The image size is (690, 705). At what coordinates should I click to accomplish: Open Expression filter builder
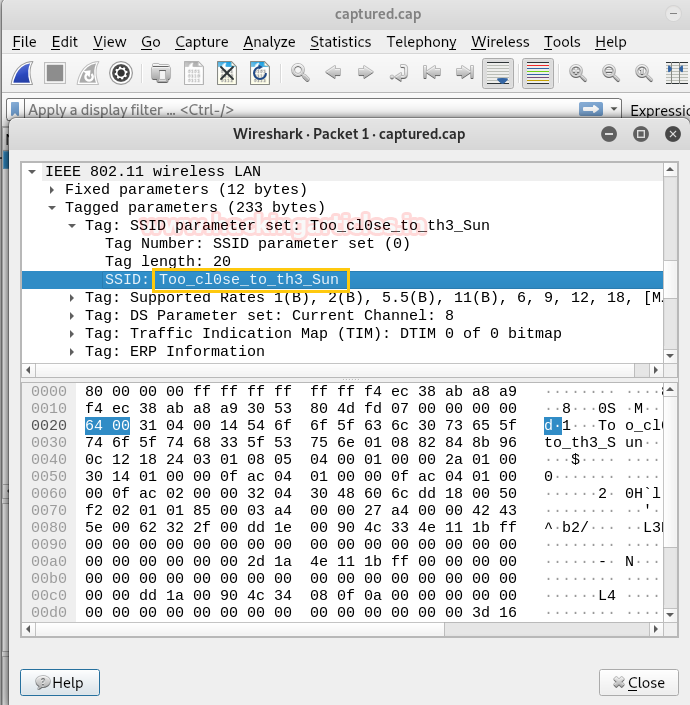tap(659, 110)
